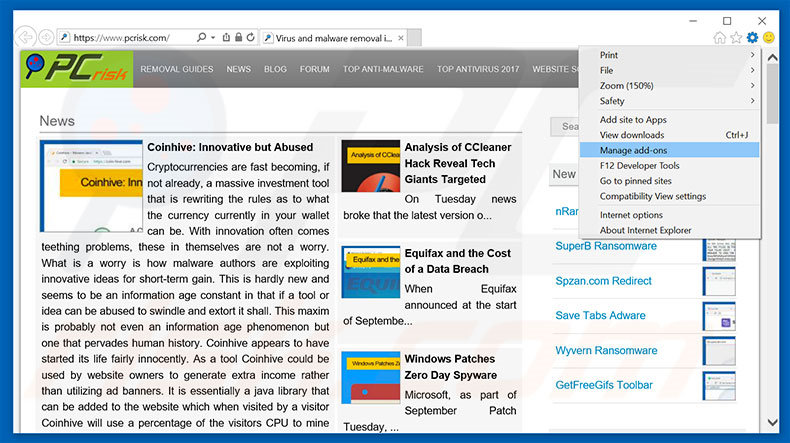Click the search magnifier in address bar

[x=202, y=37]
